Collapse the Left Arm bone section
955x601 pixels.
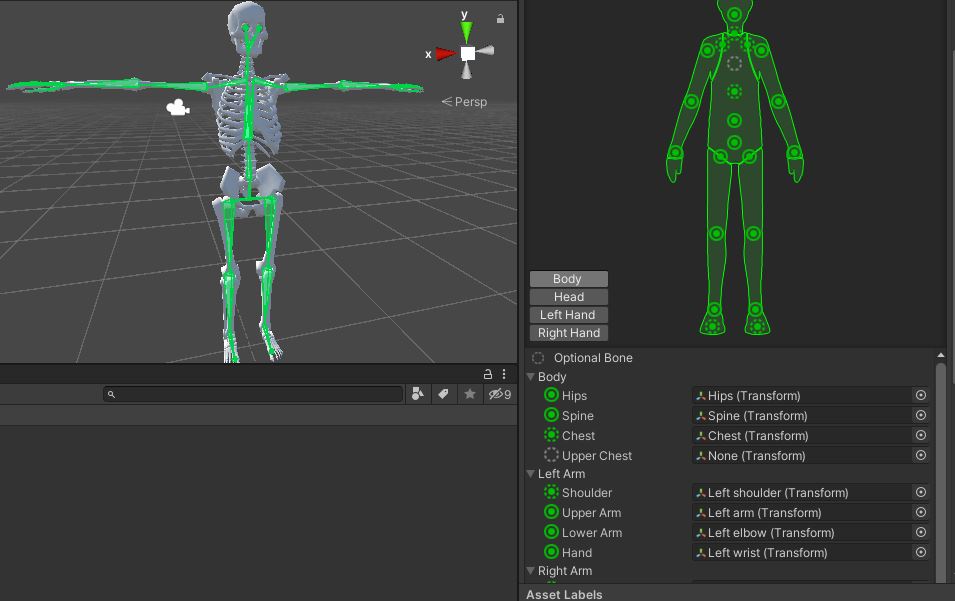pyautogui.click(x=531, y=474)
